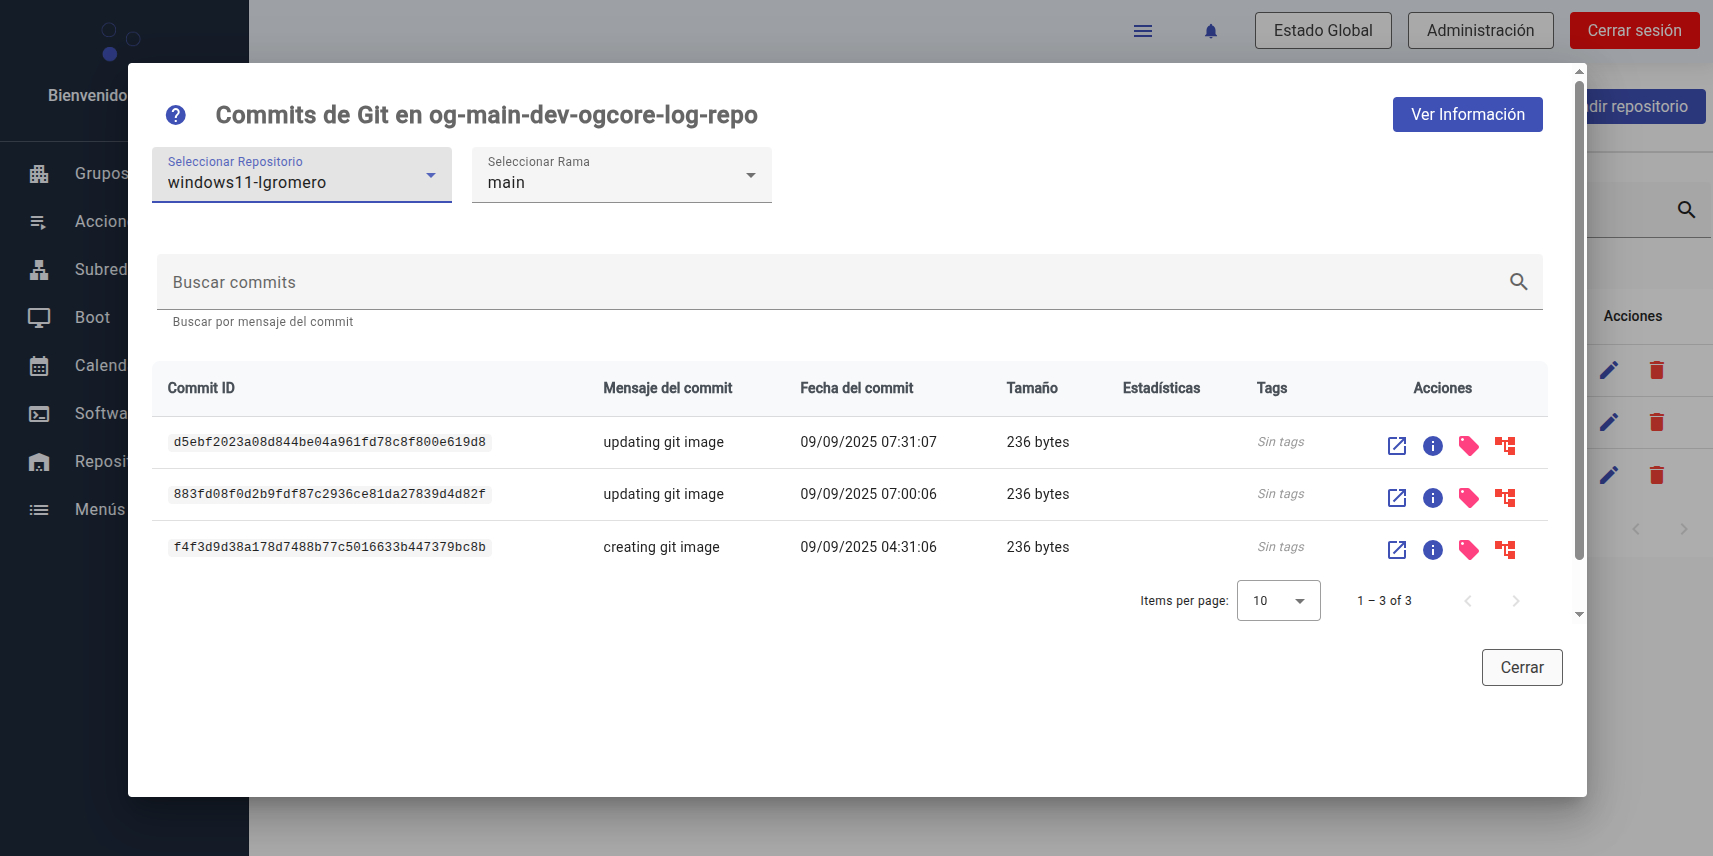The width and height of the screenshot is (1713, 856).
Task: Show info for commit 883fd08f0d
Action: [1433, 498]
